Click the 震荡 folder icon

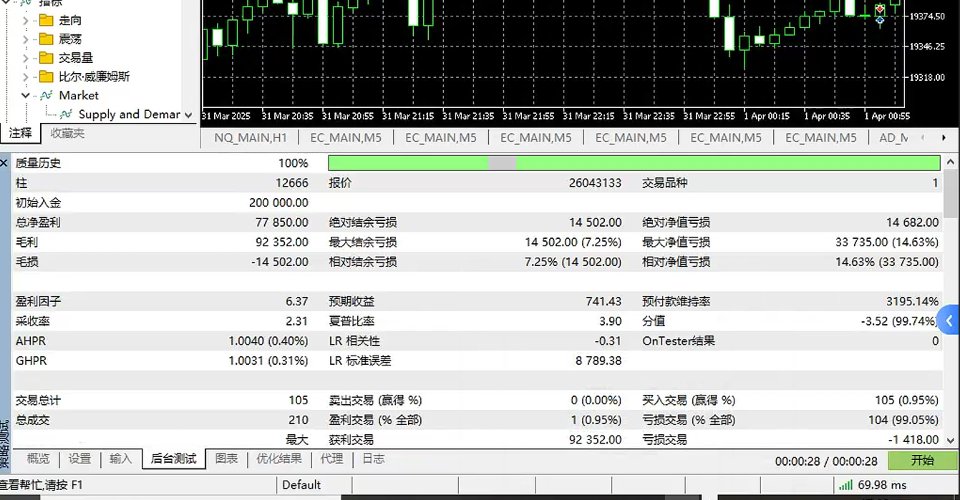pos(46,39)
